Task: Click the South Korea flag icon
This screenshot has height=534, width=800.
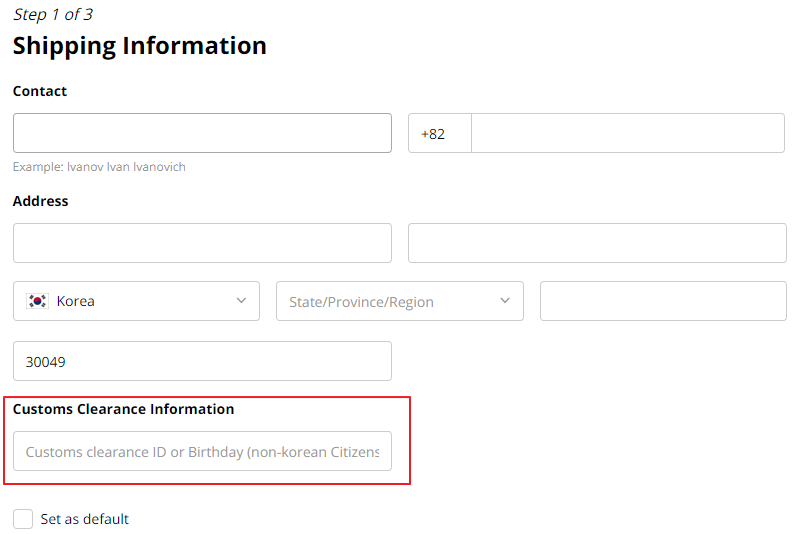Action: point(37,301)
